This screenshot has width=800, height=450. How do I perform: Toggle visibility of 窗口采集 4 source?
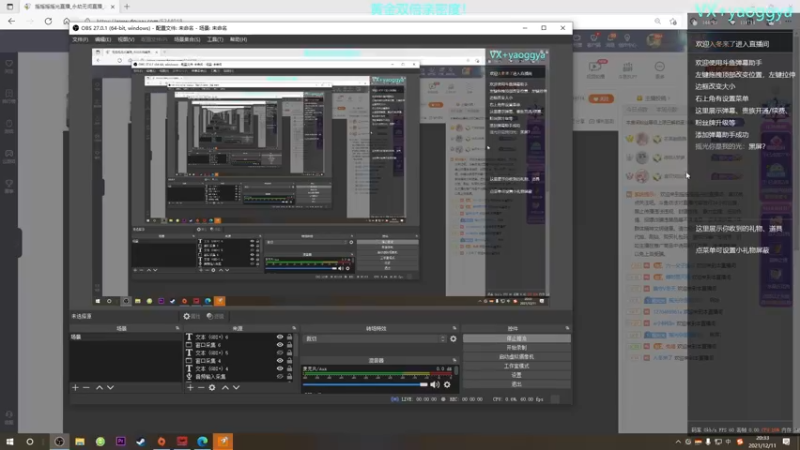(280, 361)
